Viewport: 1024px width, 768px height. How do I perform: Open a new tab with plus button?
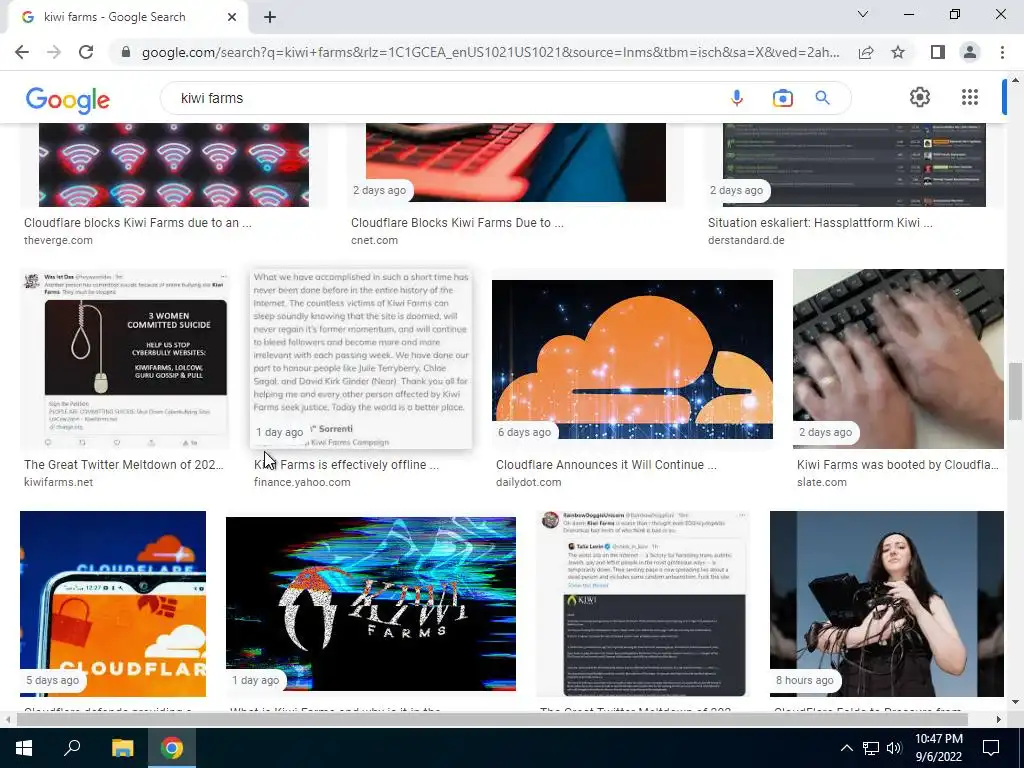[270, 17]
